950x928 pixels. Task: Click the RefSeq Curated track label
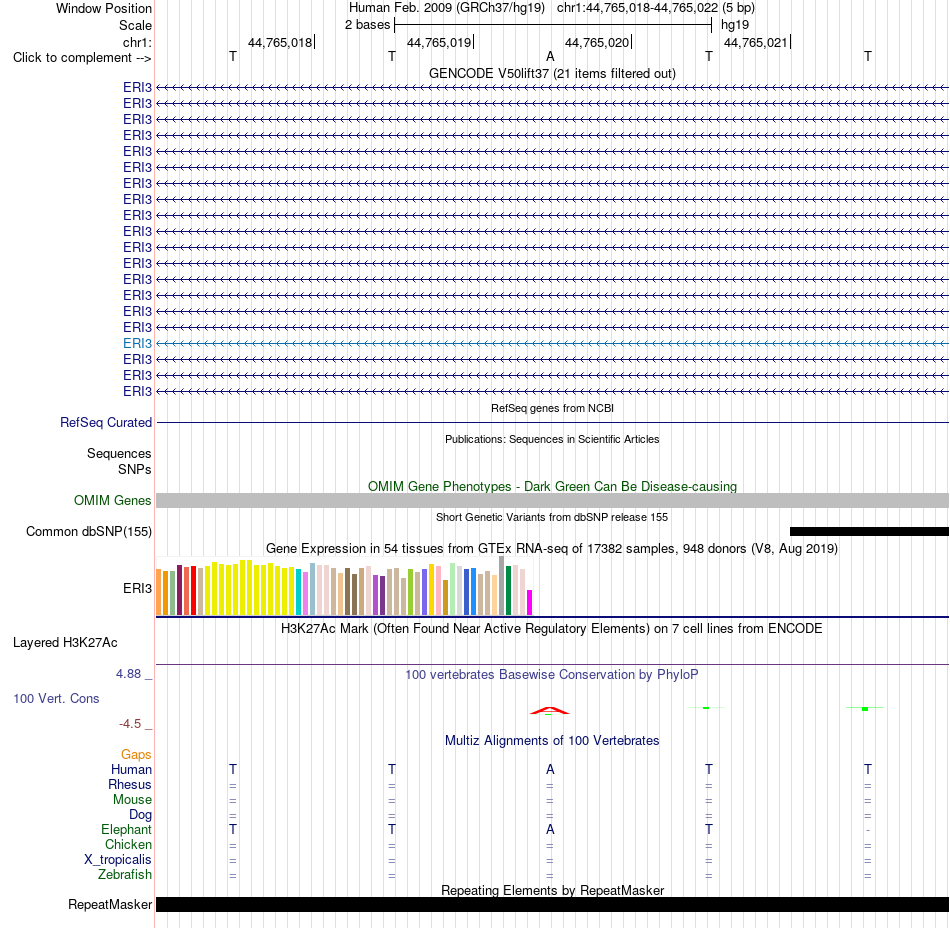pyautogui.click(x=106, y=423)
